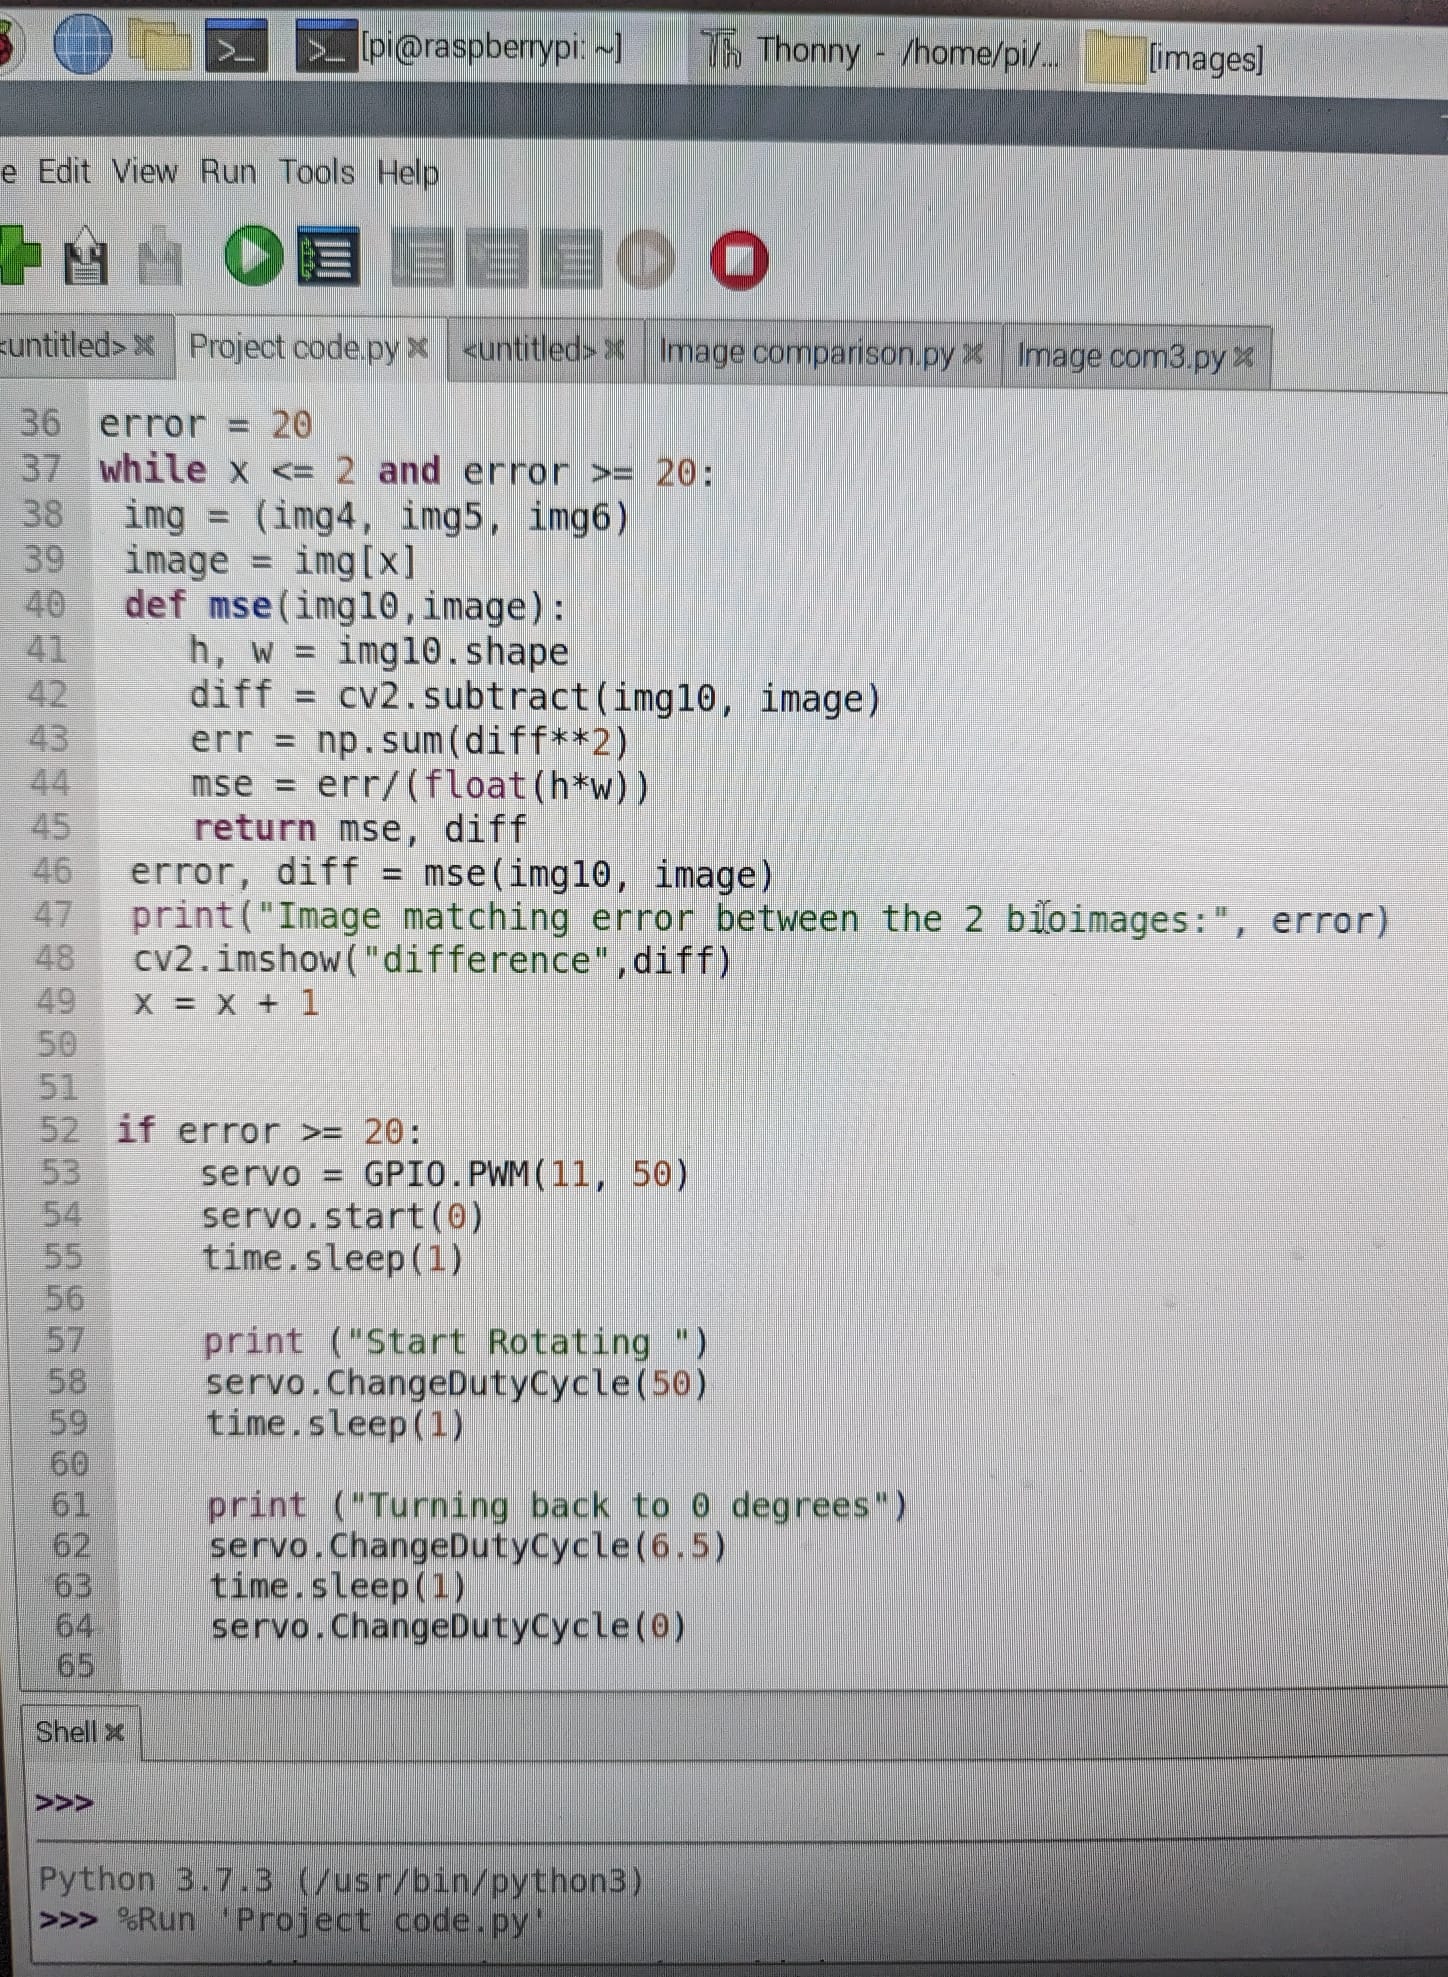The width and height of the screenshot is (1448, 1977).
Task: Click the "servo.start(0)" line
Action: [342, 1216]
